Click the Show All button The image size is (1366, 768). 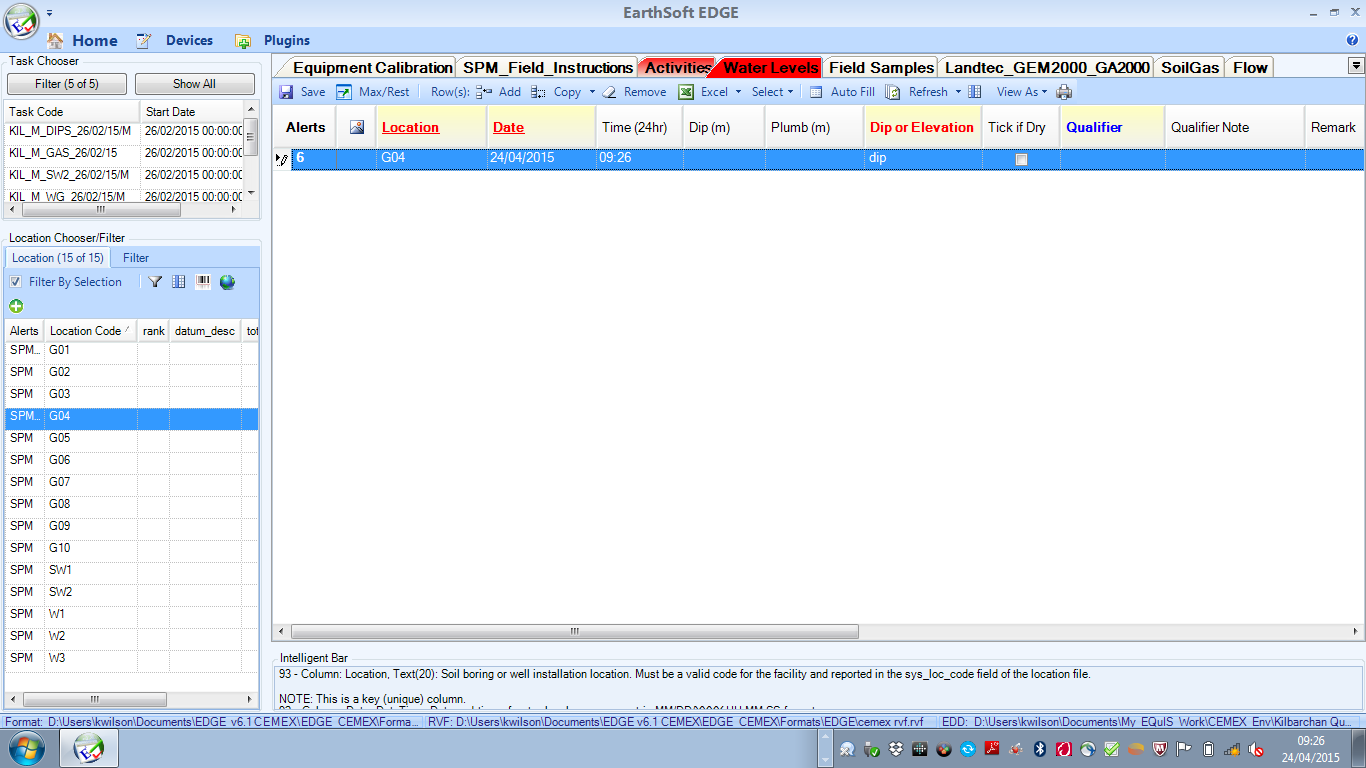[194, 84]
